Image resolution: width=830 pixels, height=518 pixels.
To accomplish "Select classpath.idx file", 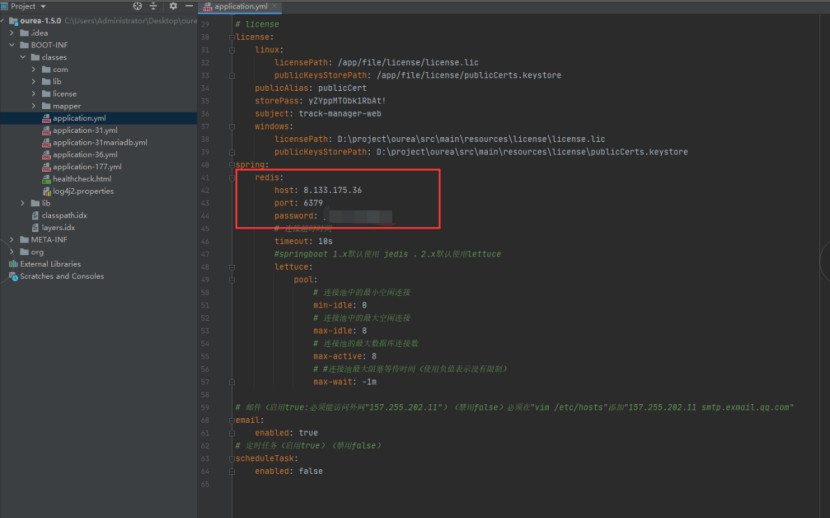I will (x=64, y=215).
